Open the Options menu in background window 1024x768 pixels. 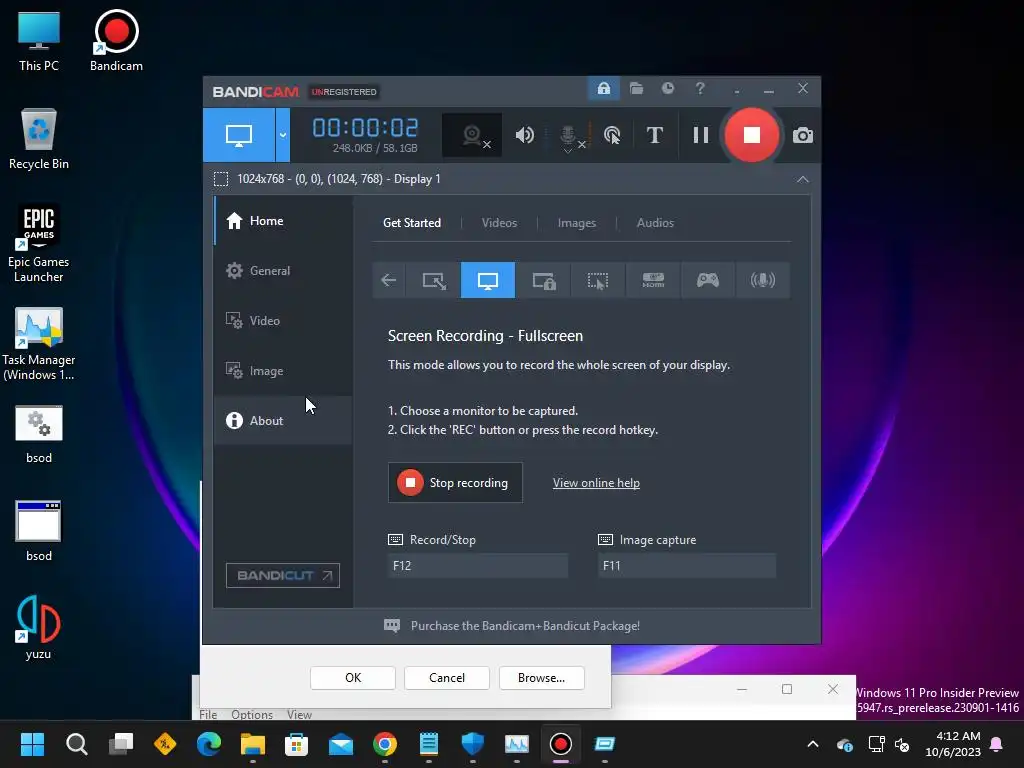252,714
